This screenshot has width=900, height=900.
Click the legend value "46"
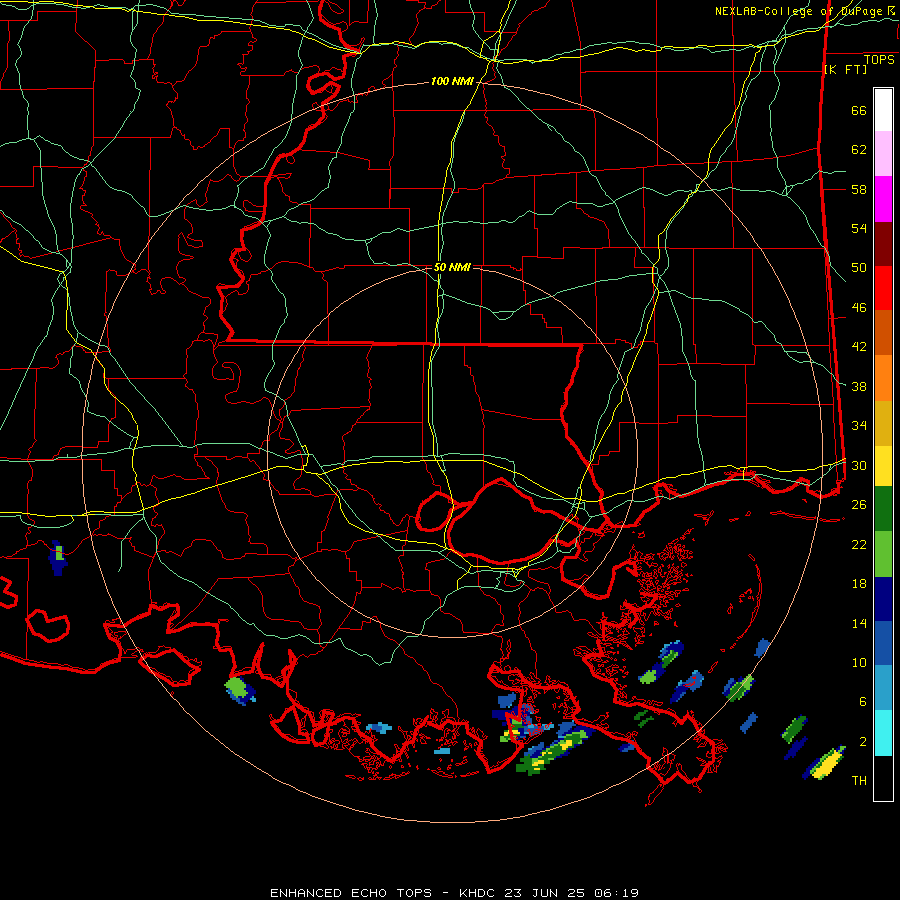(859, 308)
